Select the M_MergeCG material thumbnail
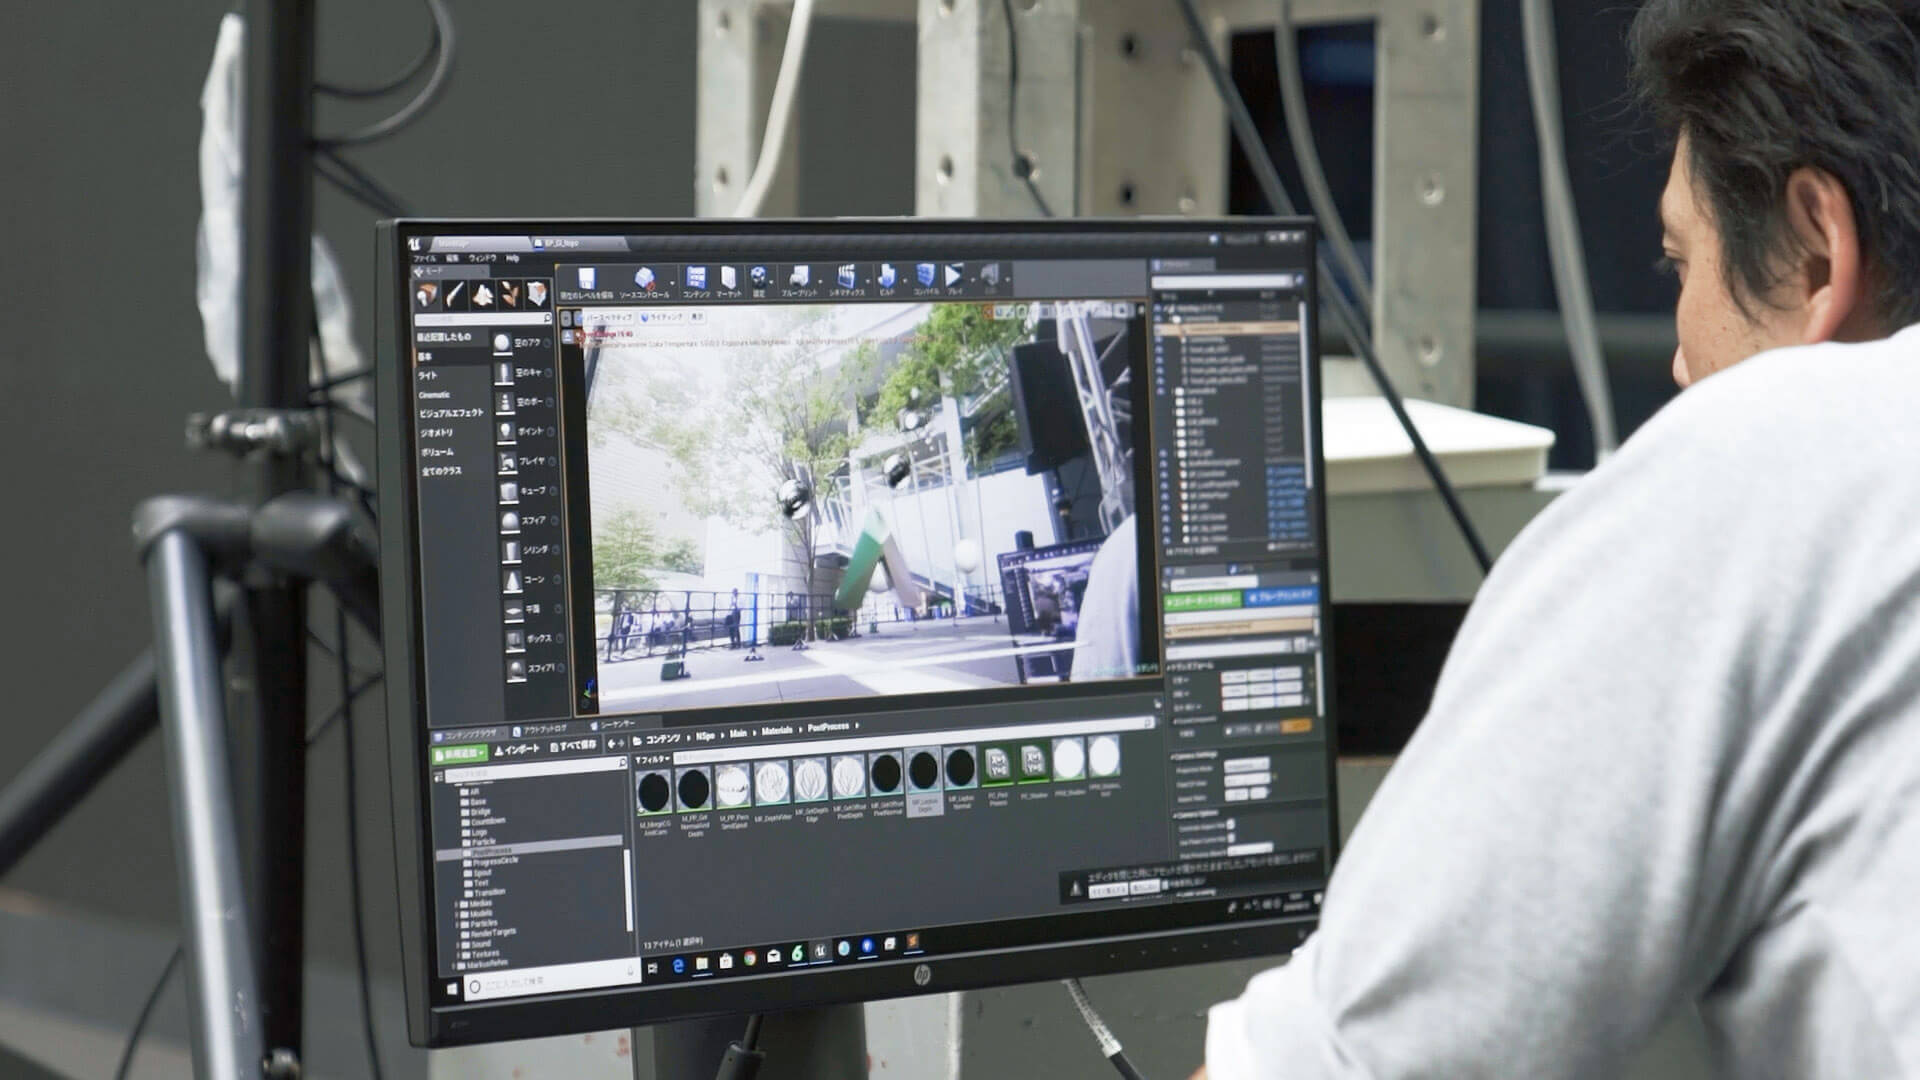Screen dimensions: 1920x1080 (x=655, y=795)
